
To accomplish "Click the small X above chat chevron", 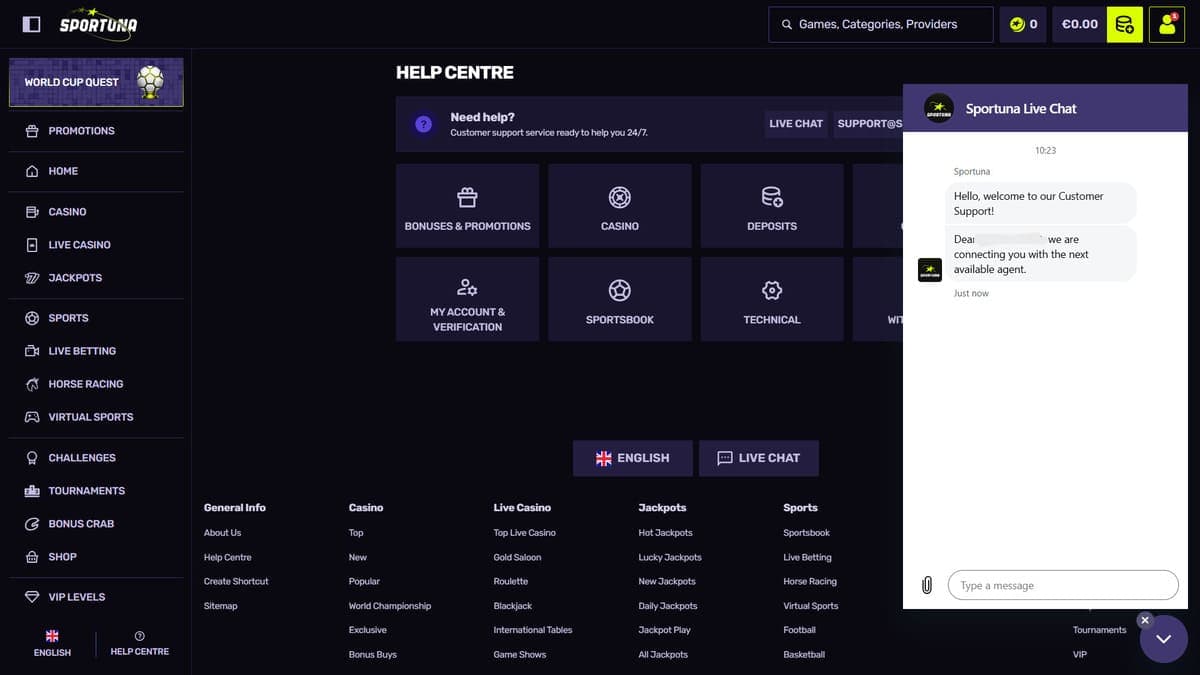I will point(1145,620).
